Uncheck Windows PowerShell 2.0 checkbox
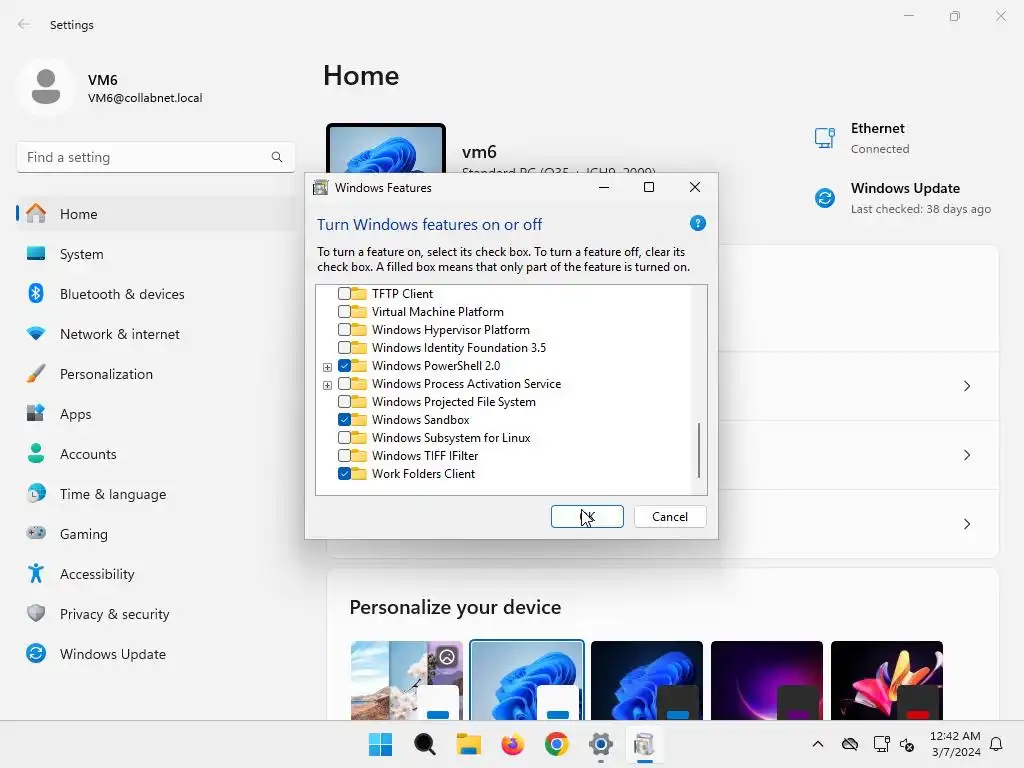Viewport: 1024px width, 768px height. coord(344,366)
